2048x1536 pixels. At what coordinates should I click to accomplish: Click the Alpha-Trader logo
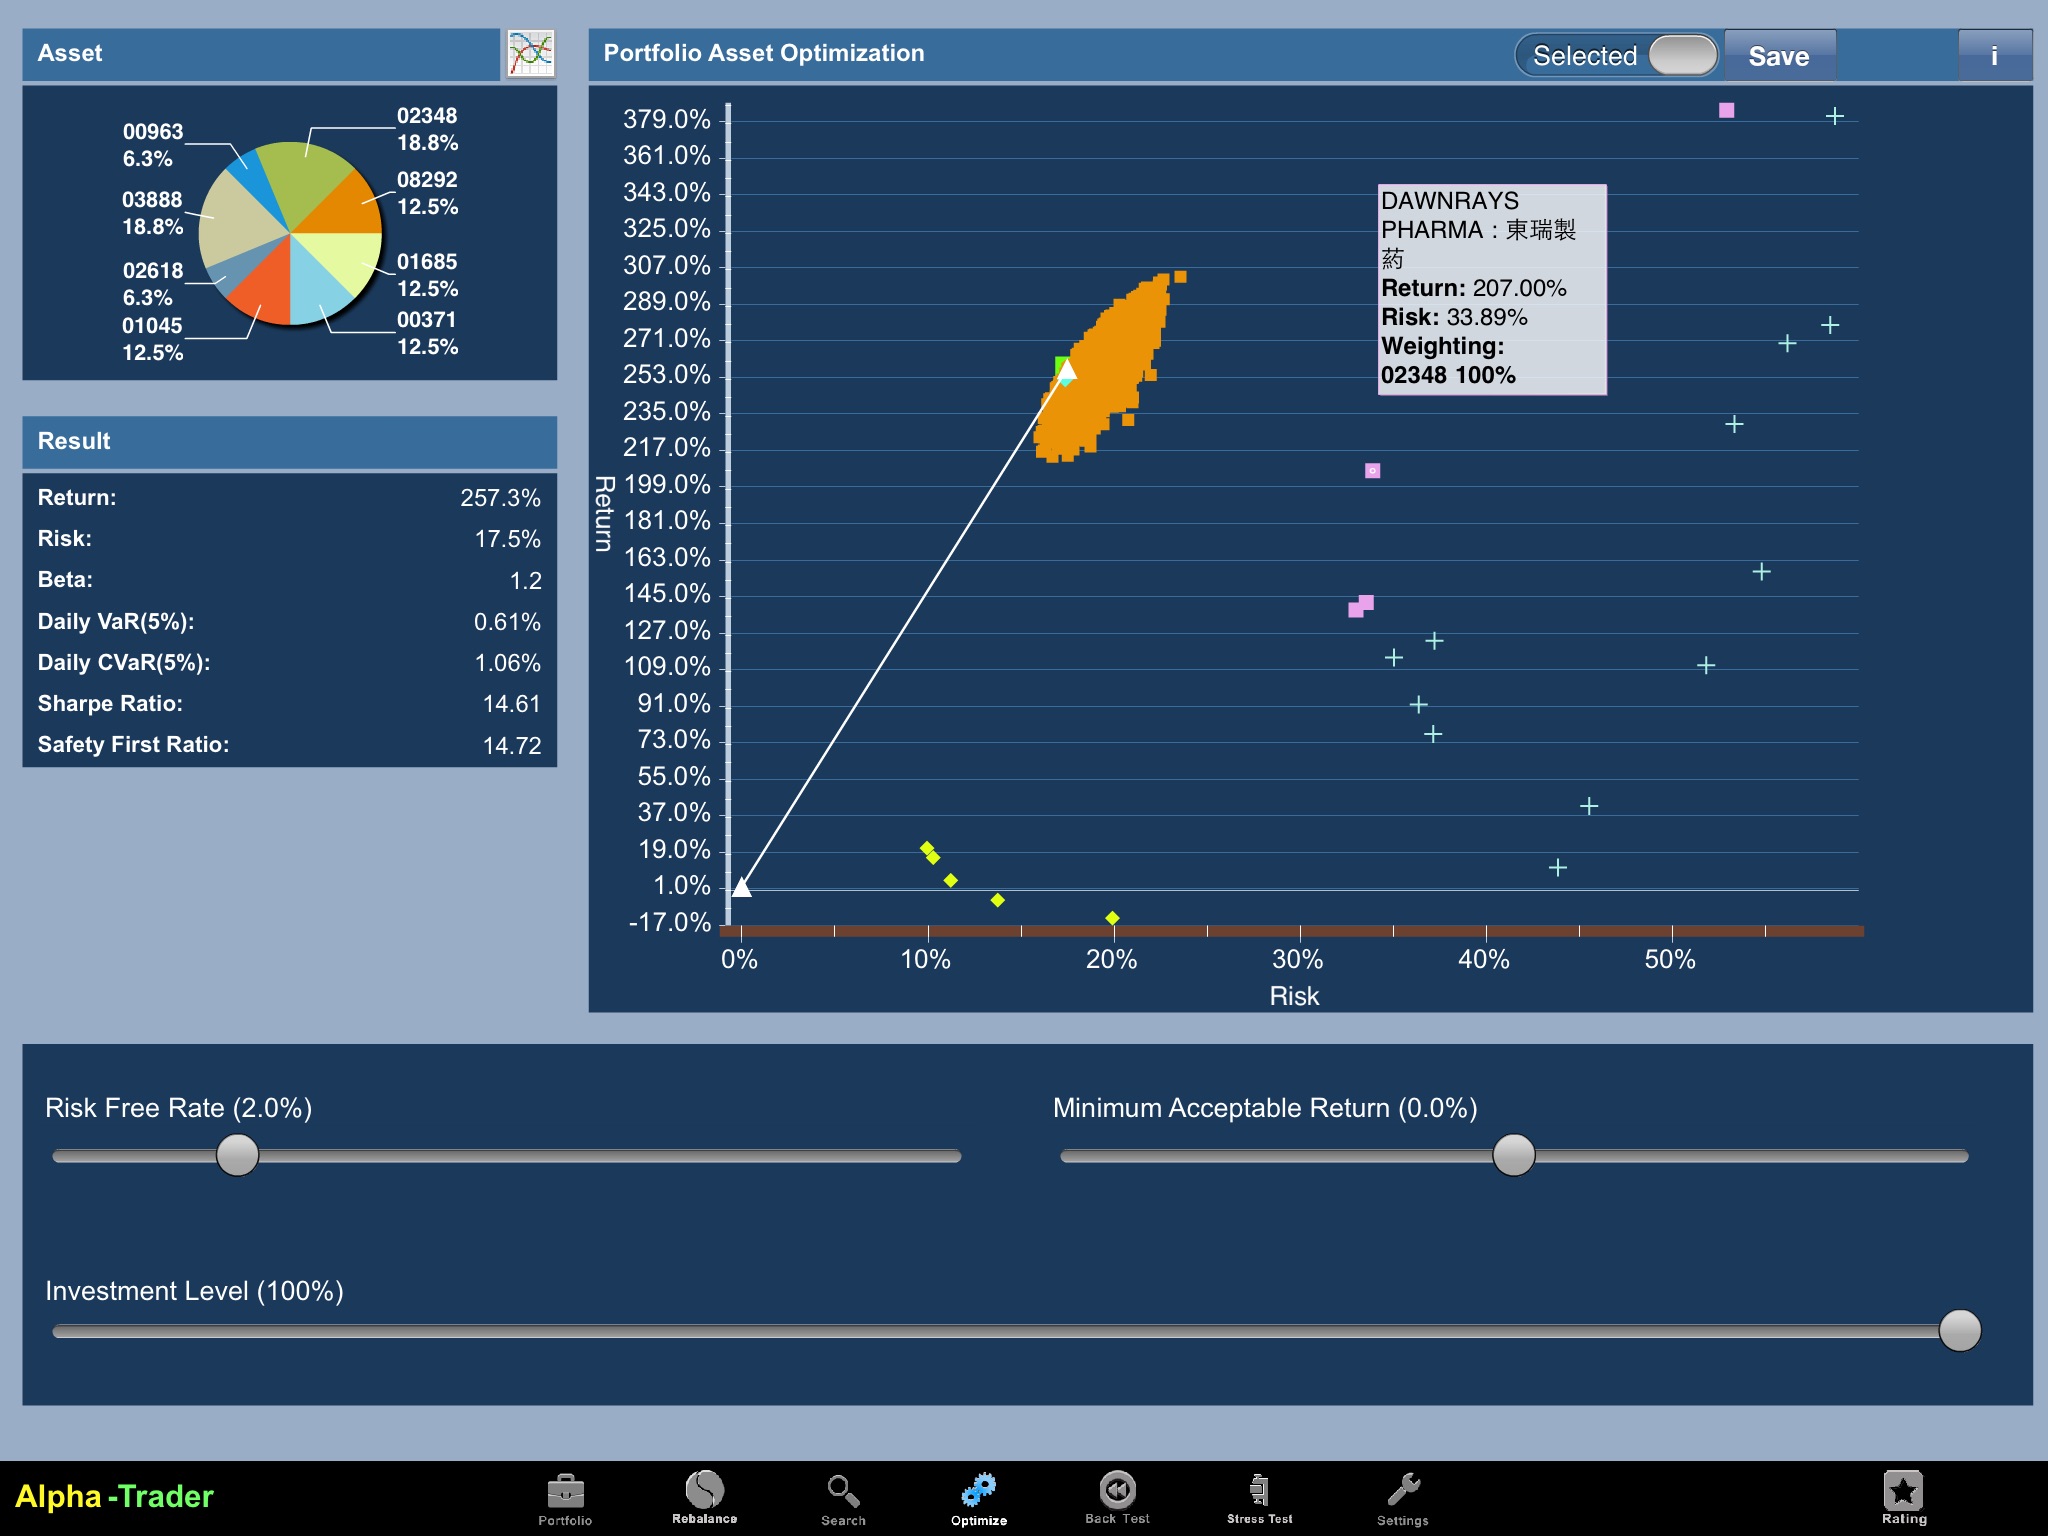pyautogui.click(x=114, y=1496)
